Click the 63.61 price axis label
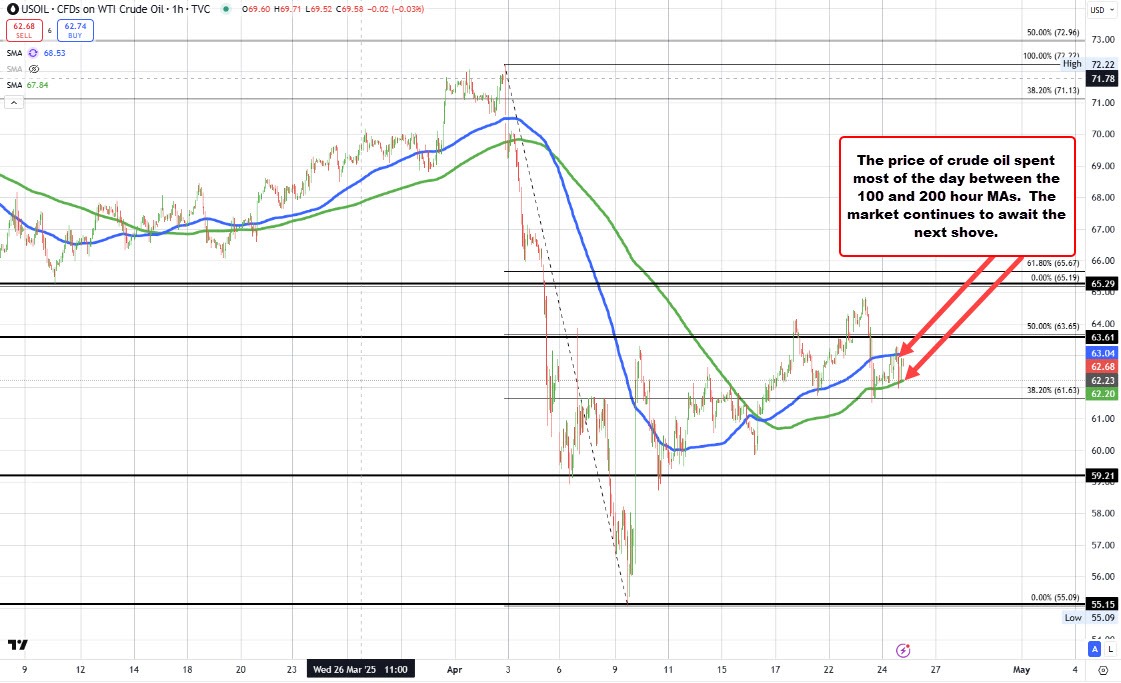Viewport: 1121px width, 683px height. pos(1102,337)
